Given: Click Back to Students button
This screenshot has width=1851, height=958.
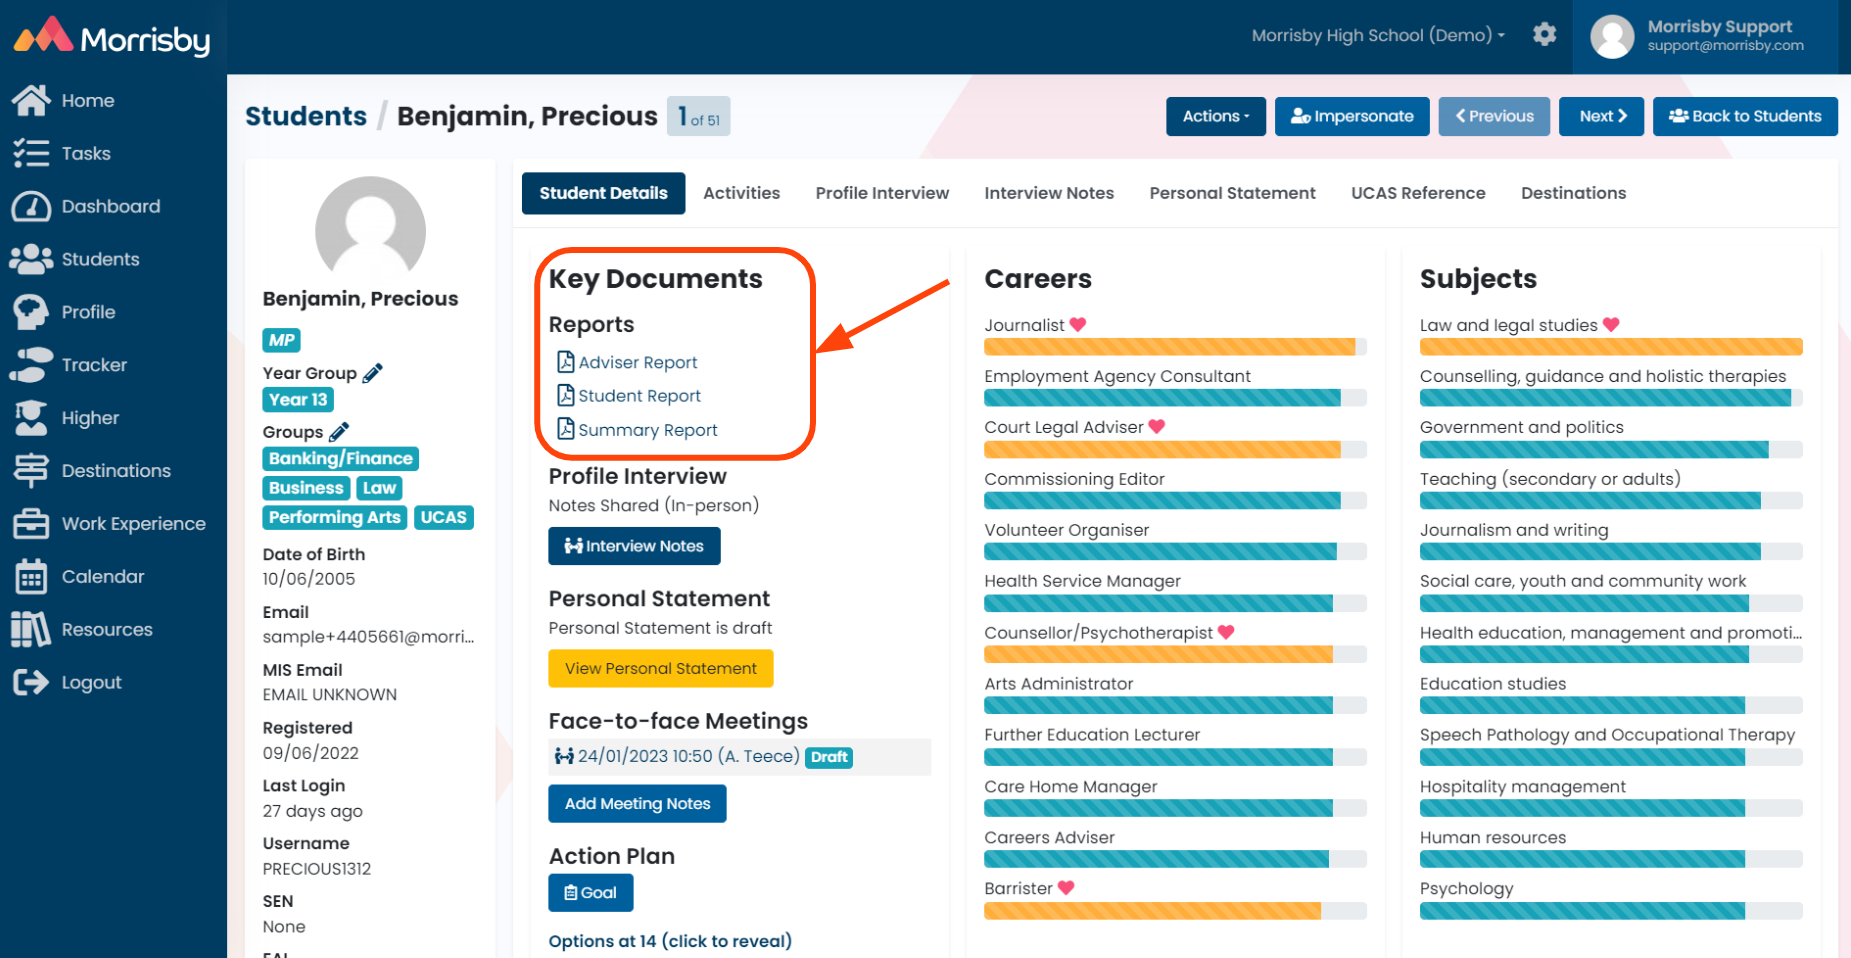Looking at the screenshot, I should click(x=1745, y=116).
